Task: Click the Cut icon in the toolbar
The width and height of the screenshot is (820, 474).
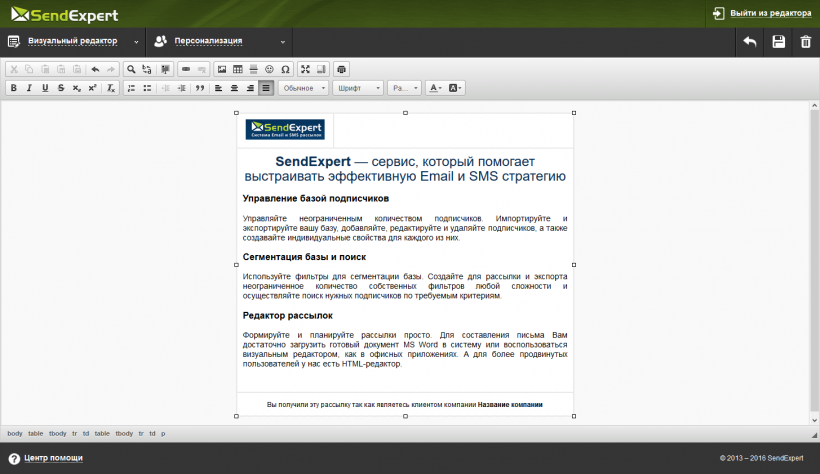Action: click(x=14, y=69)
